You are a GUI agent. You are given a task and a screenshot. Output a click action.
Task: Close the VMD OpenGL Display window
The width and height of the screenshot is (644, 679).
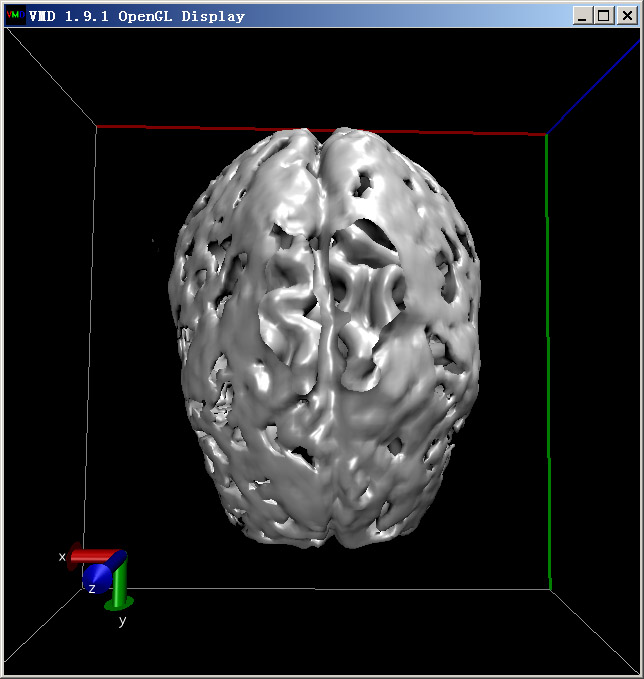627,16
